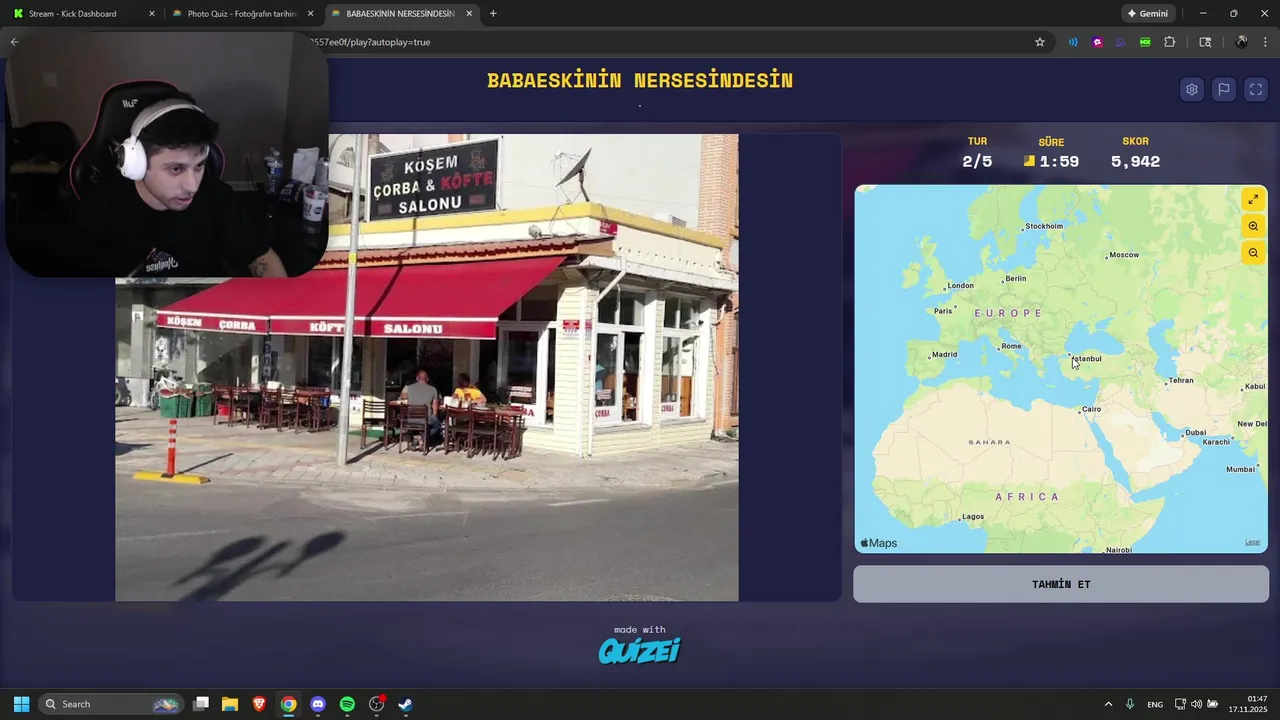Open the quiz settings gear
This screenshot has height=720, width=1280.
(x=1191, y=89)
